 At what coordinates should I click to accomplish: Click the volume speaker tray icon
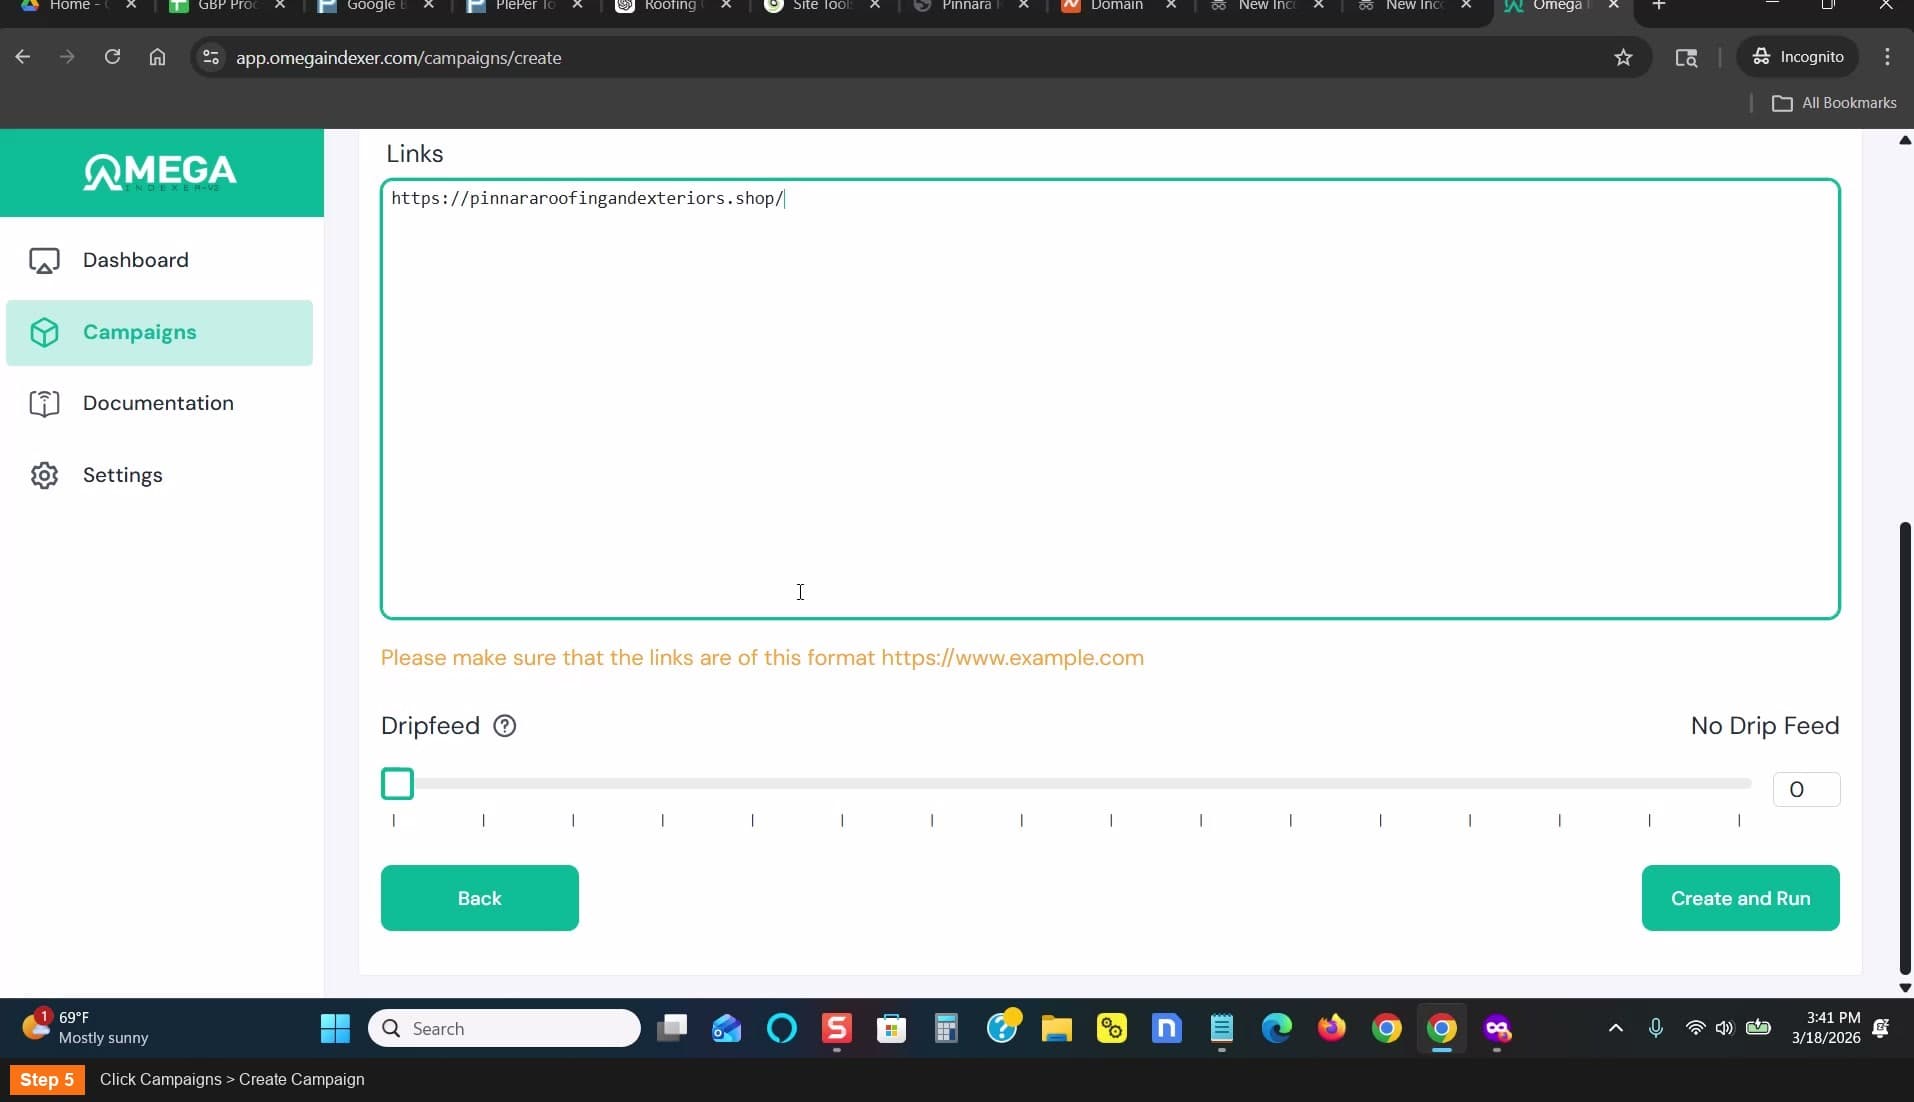click(1724, 1028)
